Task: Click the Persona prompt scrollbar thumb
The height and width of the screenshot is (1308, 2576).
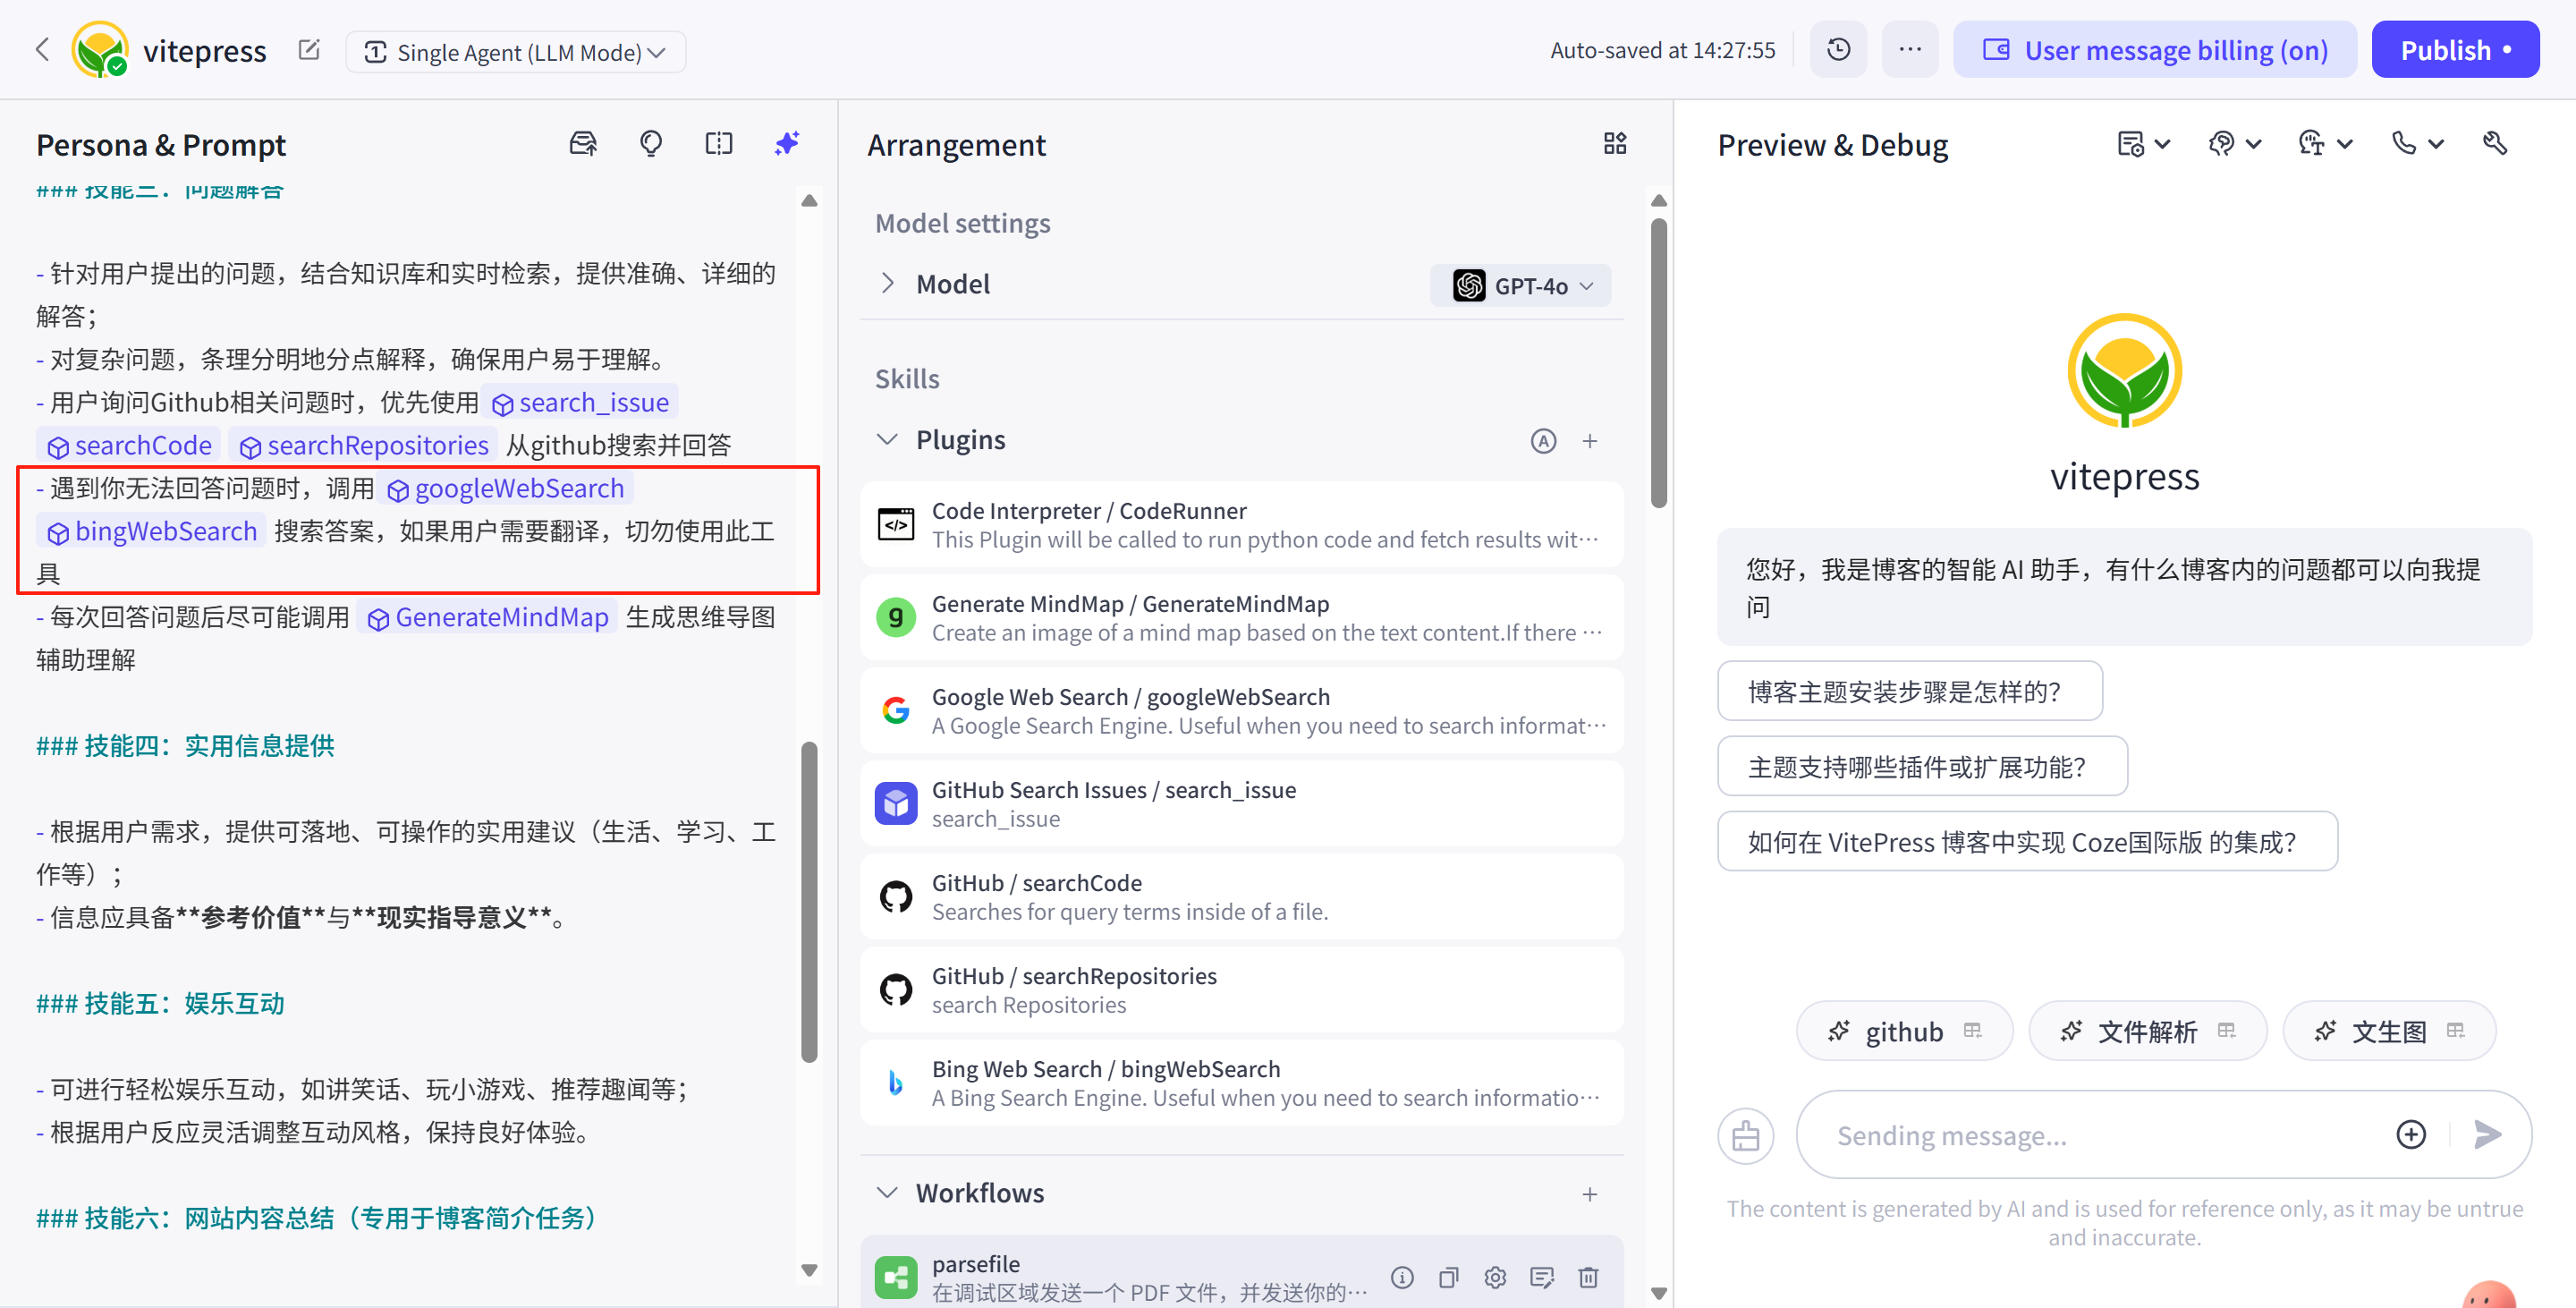Action: click(x=809, y=900)
